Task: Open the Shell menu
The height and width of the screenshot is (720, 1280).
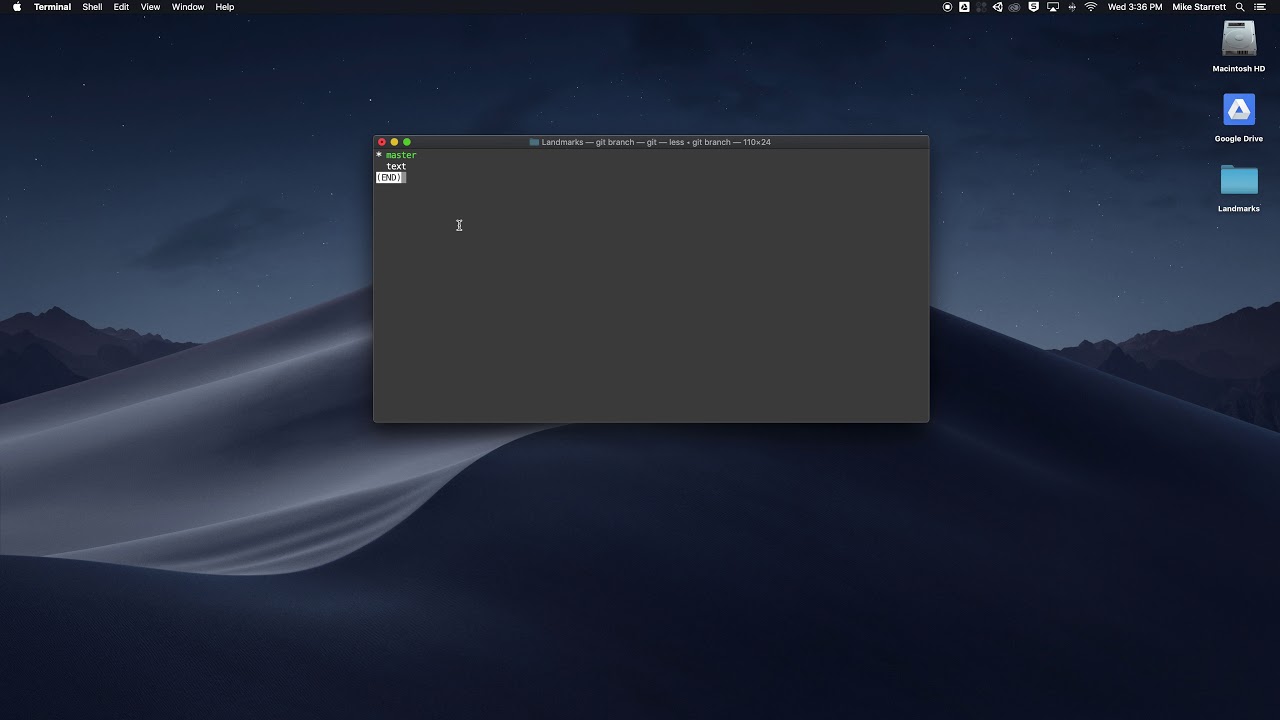Action: pyautogui.click(x=92, y=7)
